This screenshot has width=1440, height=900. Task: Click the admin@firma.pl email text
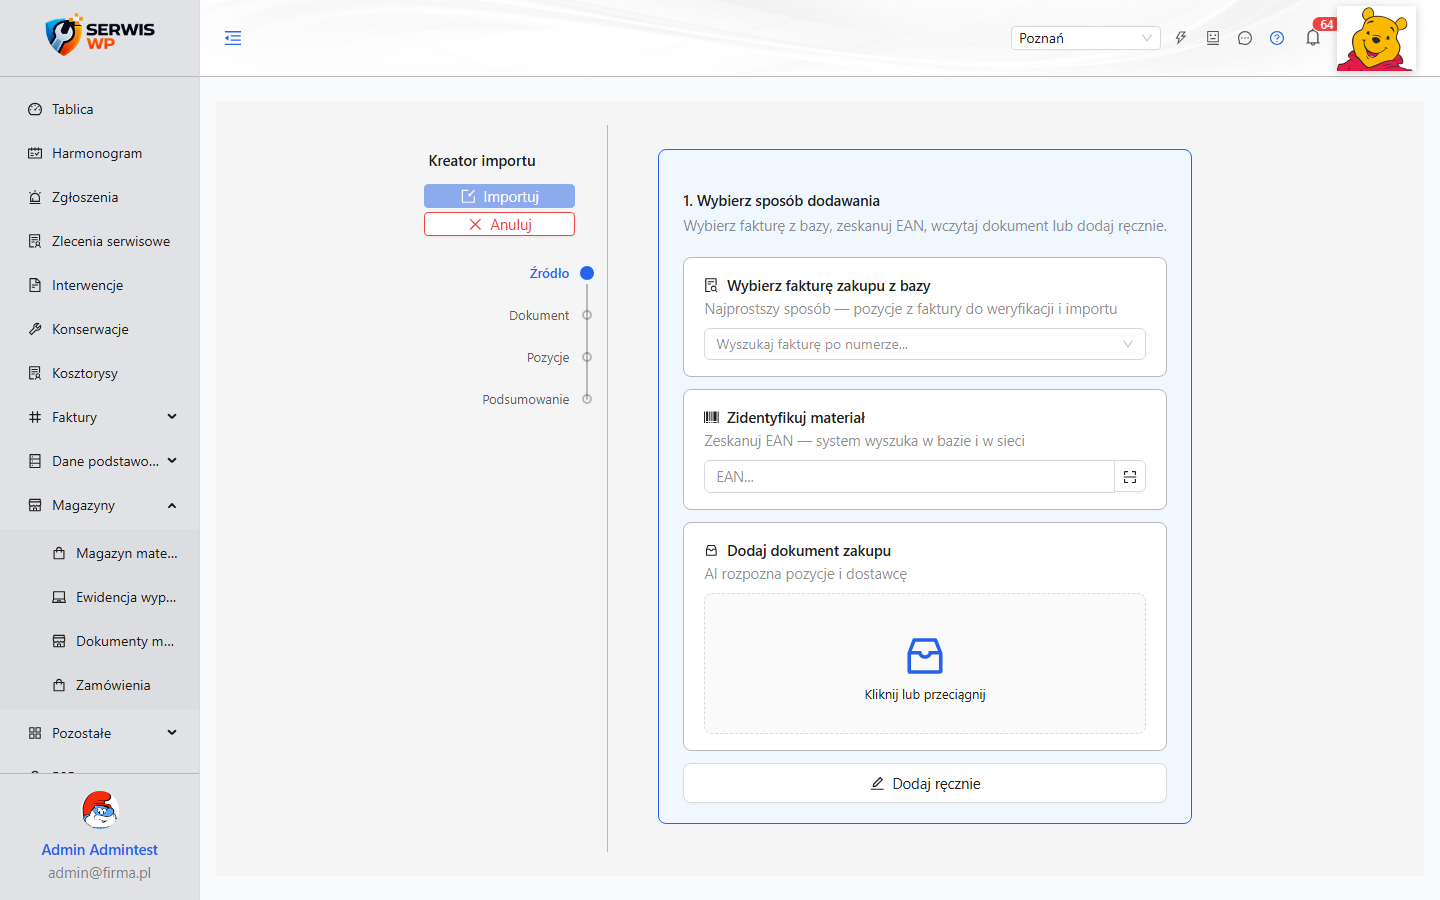(100, 873)
